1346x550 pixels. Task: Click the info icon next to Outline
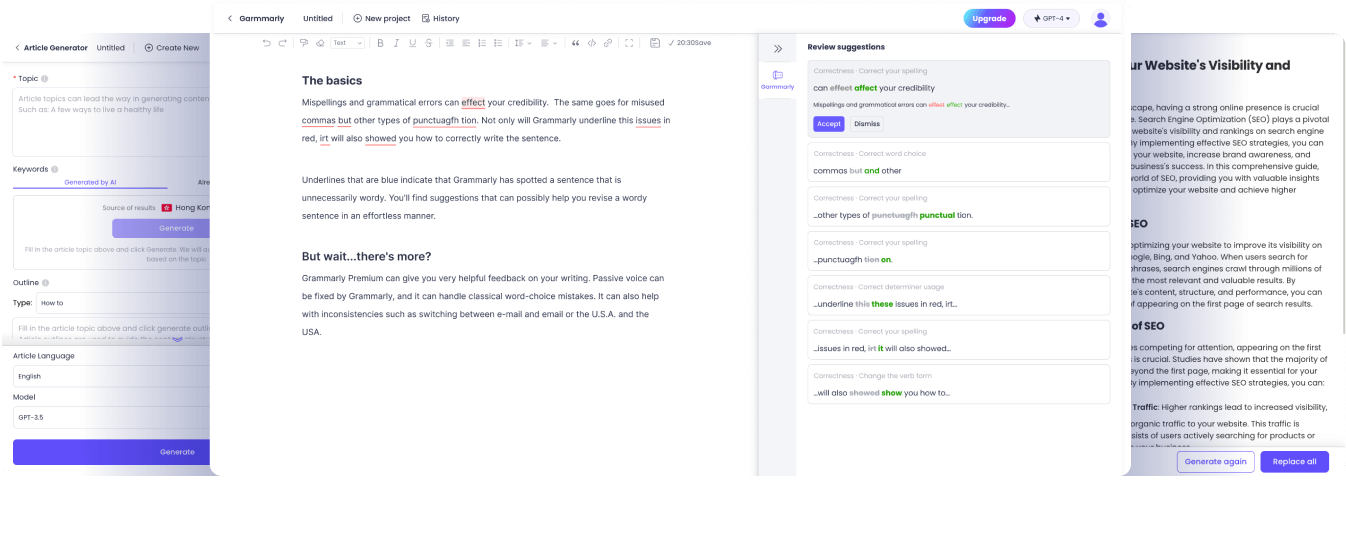coord(47,283)
